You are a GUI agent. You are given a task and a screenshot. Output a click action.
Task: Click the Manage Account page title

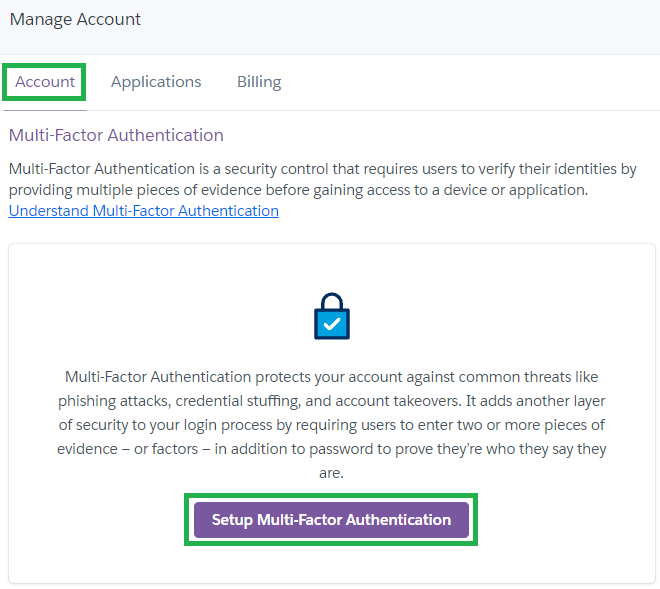tap(75, 19)
